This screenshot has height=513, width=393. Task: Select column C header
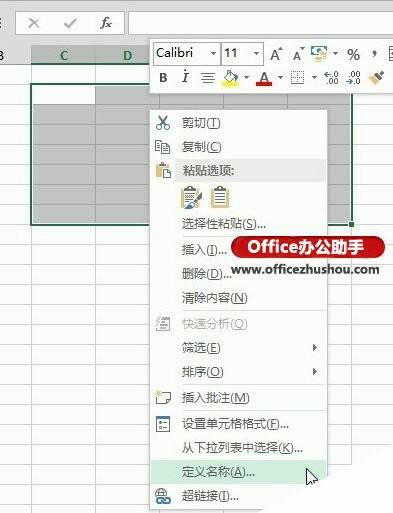click(x=63, y=55)
